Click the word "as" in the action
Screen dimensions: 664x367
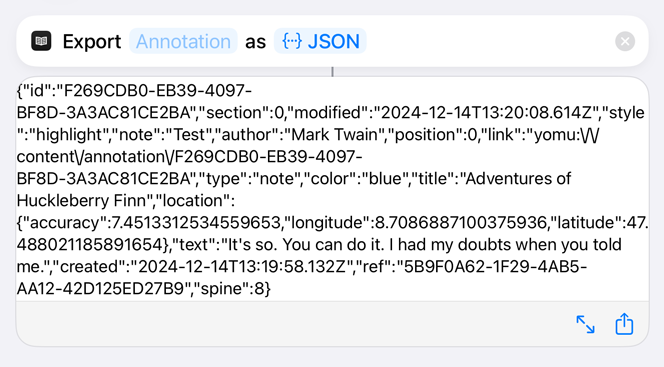255,42
